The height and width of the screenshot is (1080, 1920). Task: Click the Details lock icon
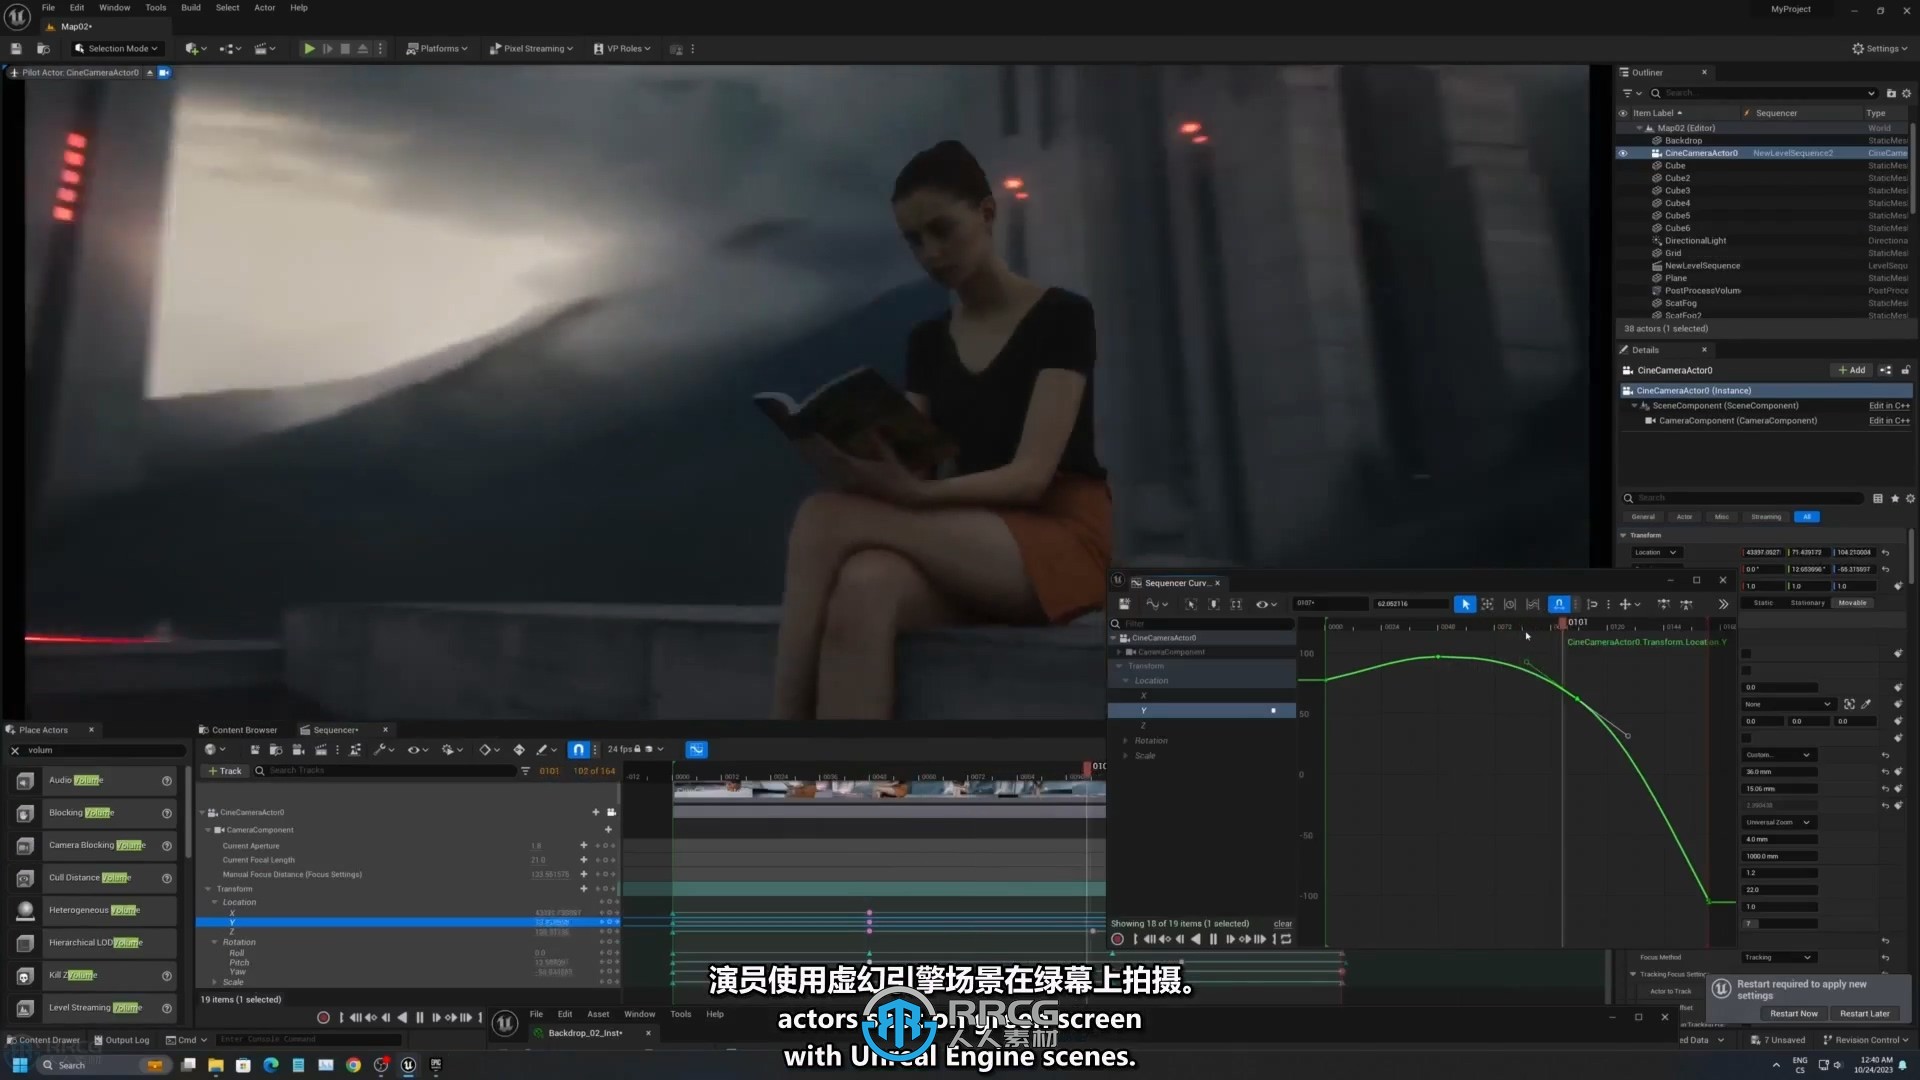coord(1905,370)
